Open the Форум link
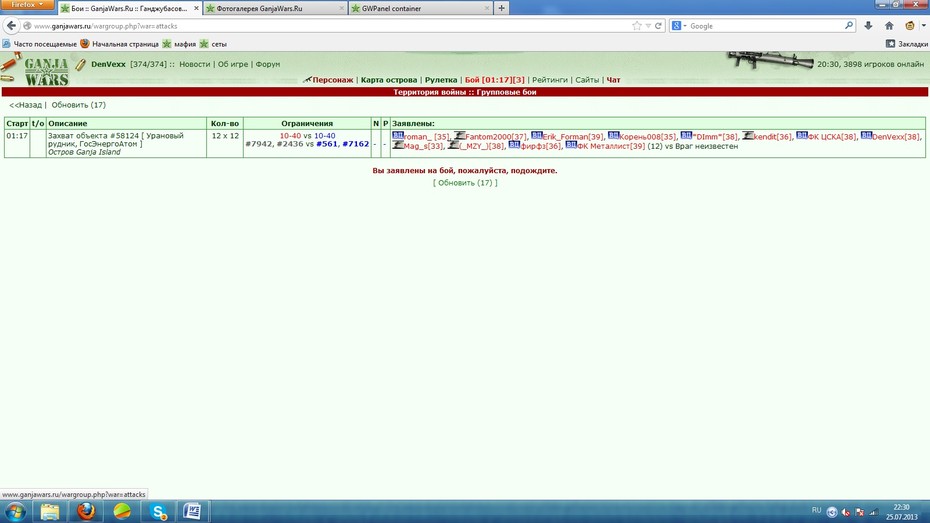This screenshot has width=930, height=523. 267,64
